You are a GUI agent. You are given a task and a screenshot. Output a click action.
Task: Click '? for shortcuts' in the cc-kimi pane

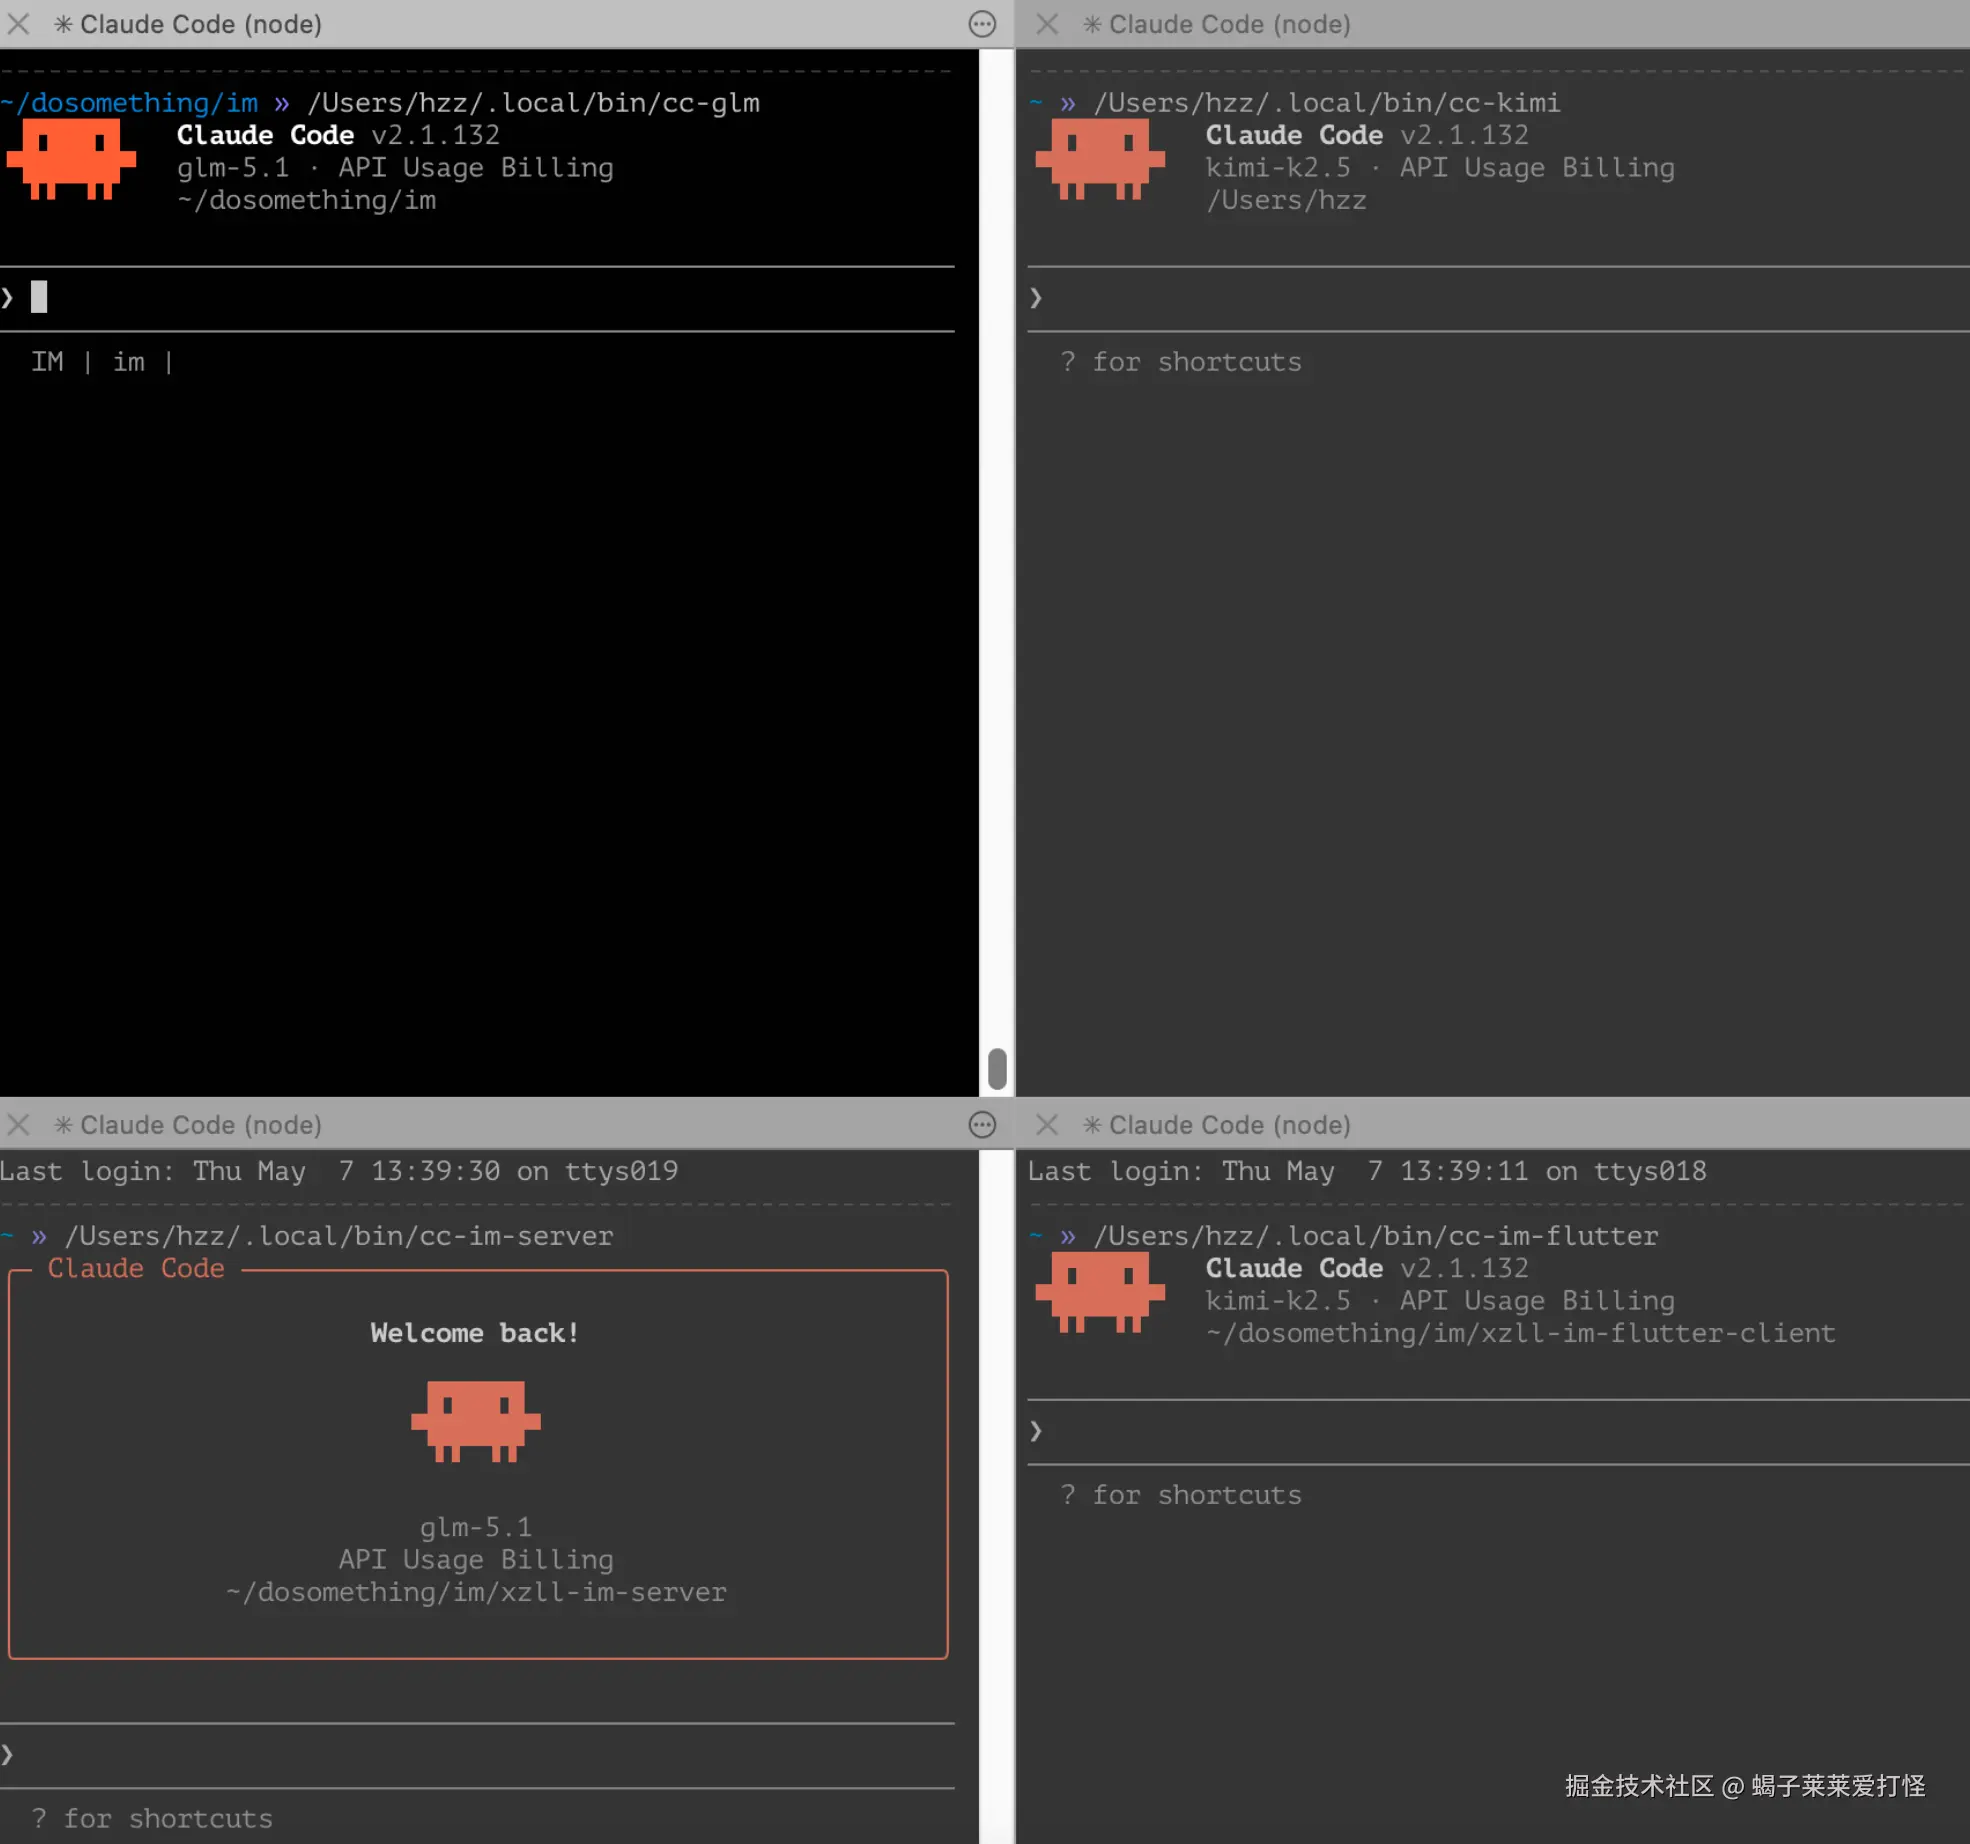(1181, 362)
